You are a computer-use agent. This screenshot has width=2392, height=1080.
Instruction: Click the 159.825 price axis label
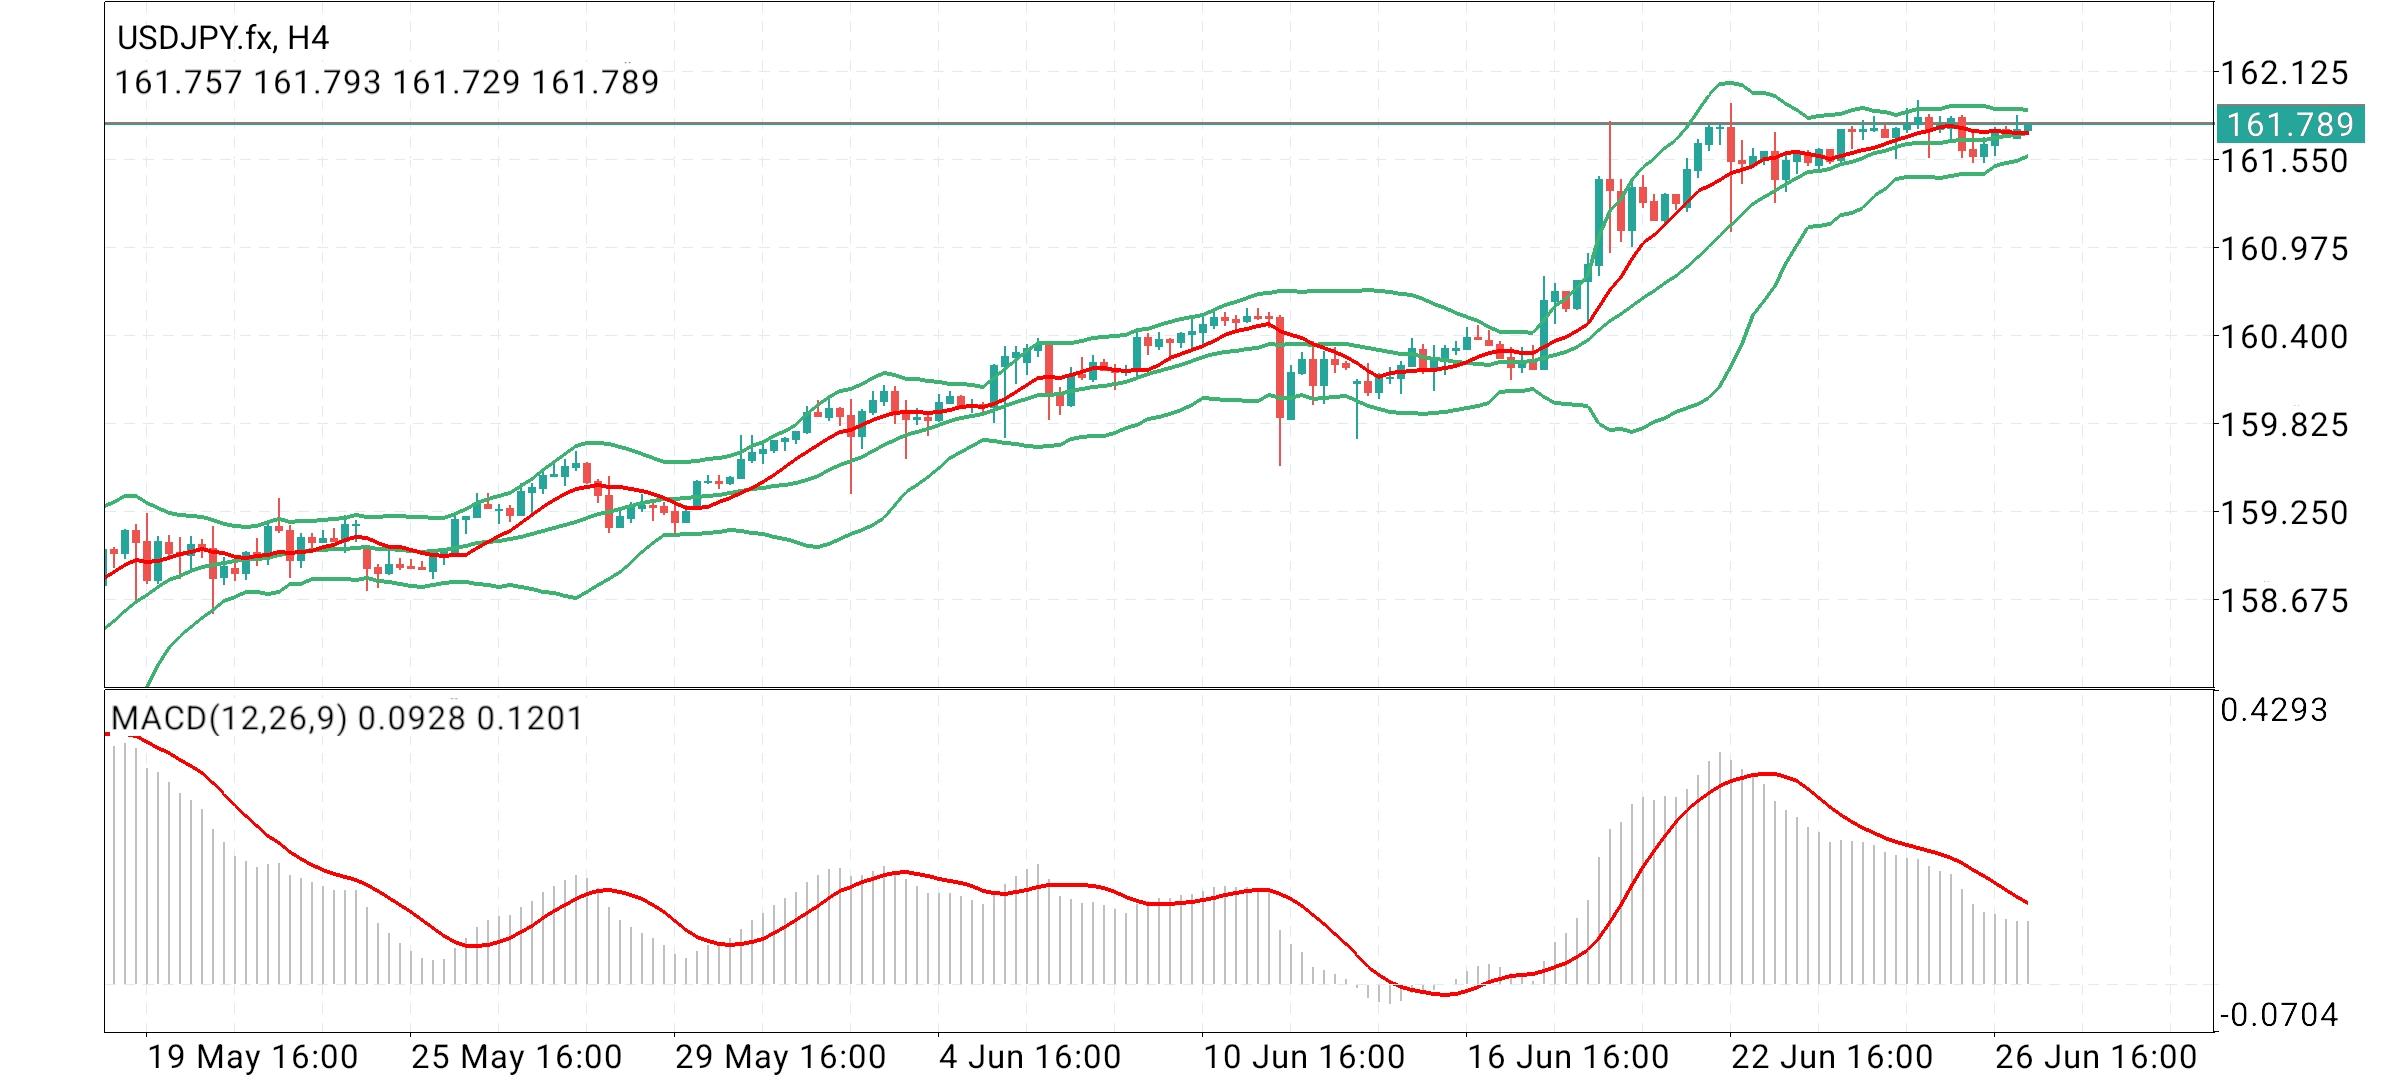2283,424
